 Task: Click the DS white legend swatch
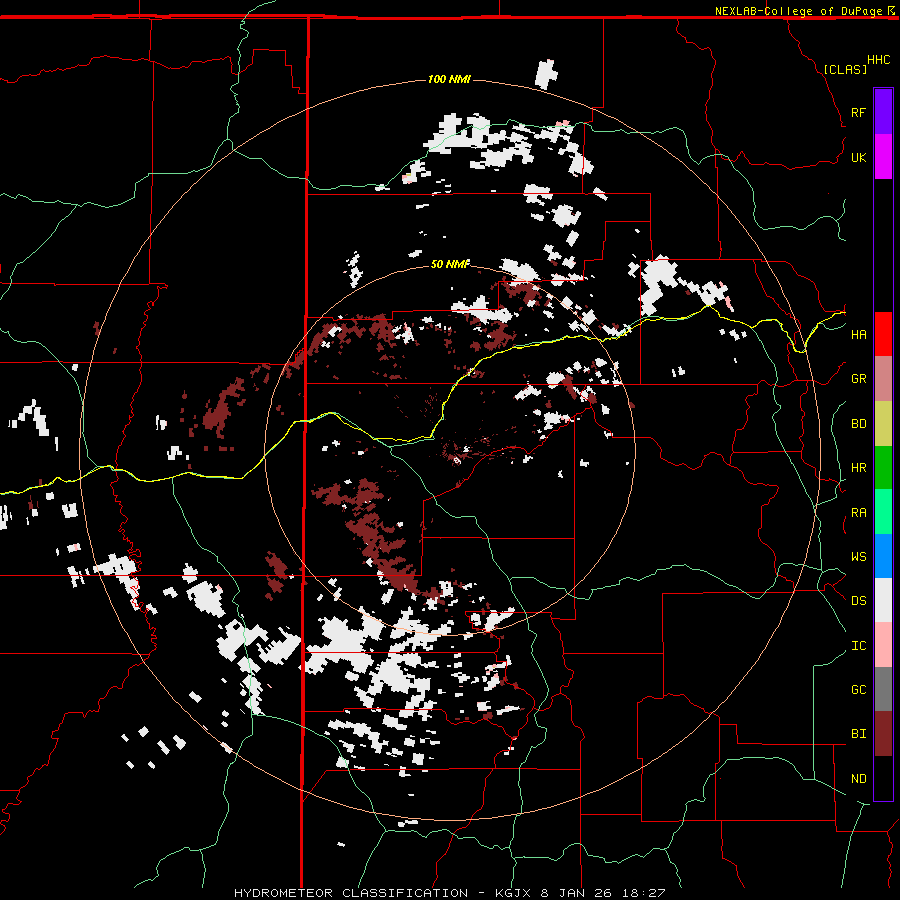click(x=883, y=600)
